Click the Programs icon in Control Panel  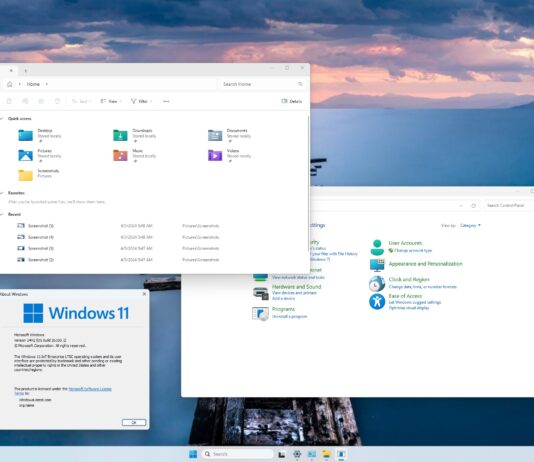click(x=261, y=314)
